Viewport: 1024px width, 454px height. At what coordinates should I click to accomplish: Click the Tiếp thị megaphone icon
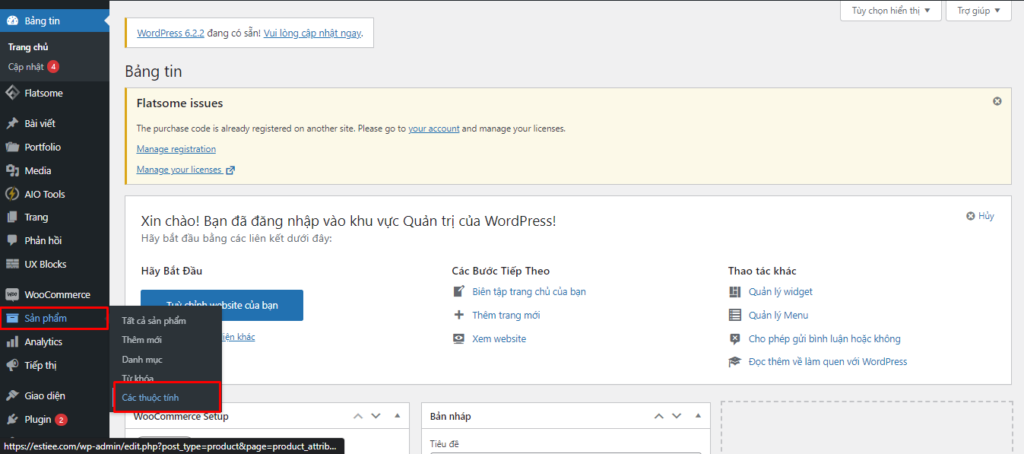point(12,365)
